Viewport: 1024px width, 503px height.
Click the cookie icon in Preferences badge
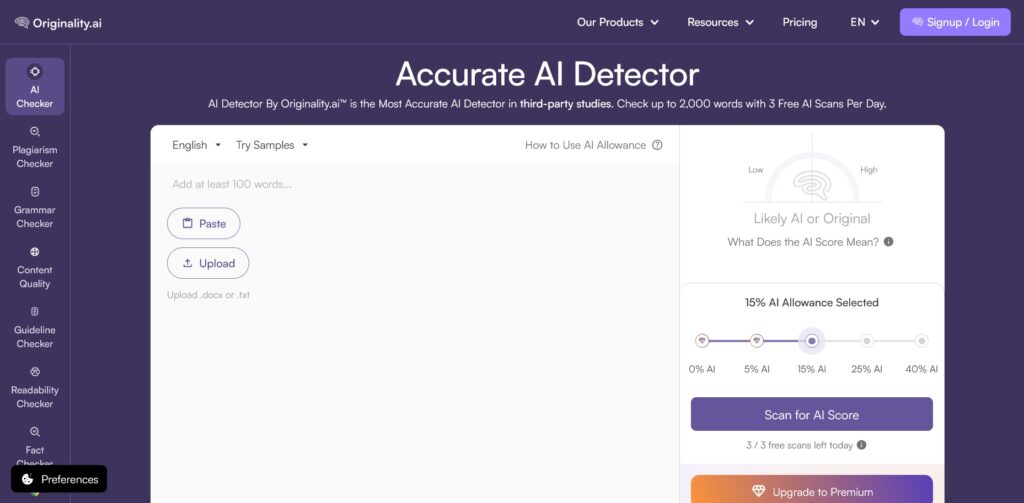pyautogui.click(x=27, y=479)
